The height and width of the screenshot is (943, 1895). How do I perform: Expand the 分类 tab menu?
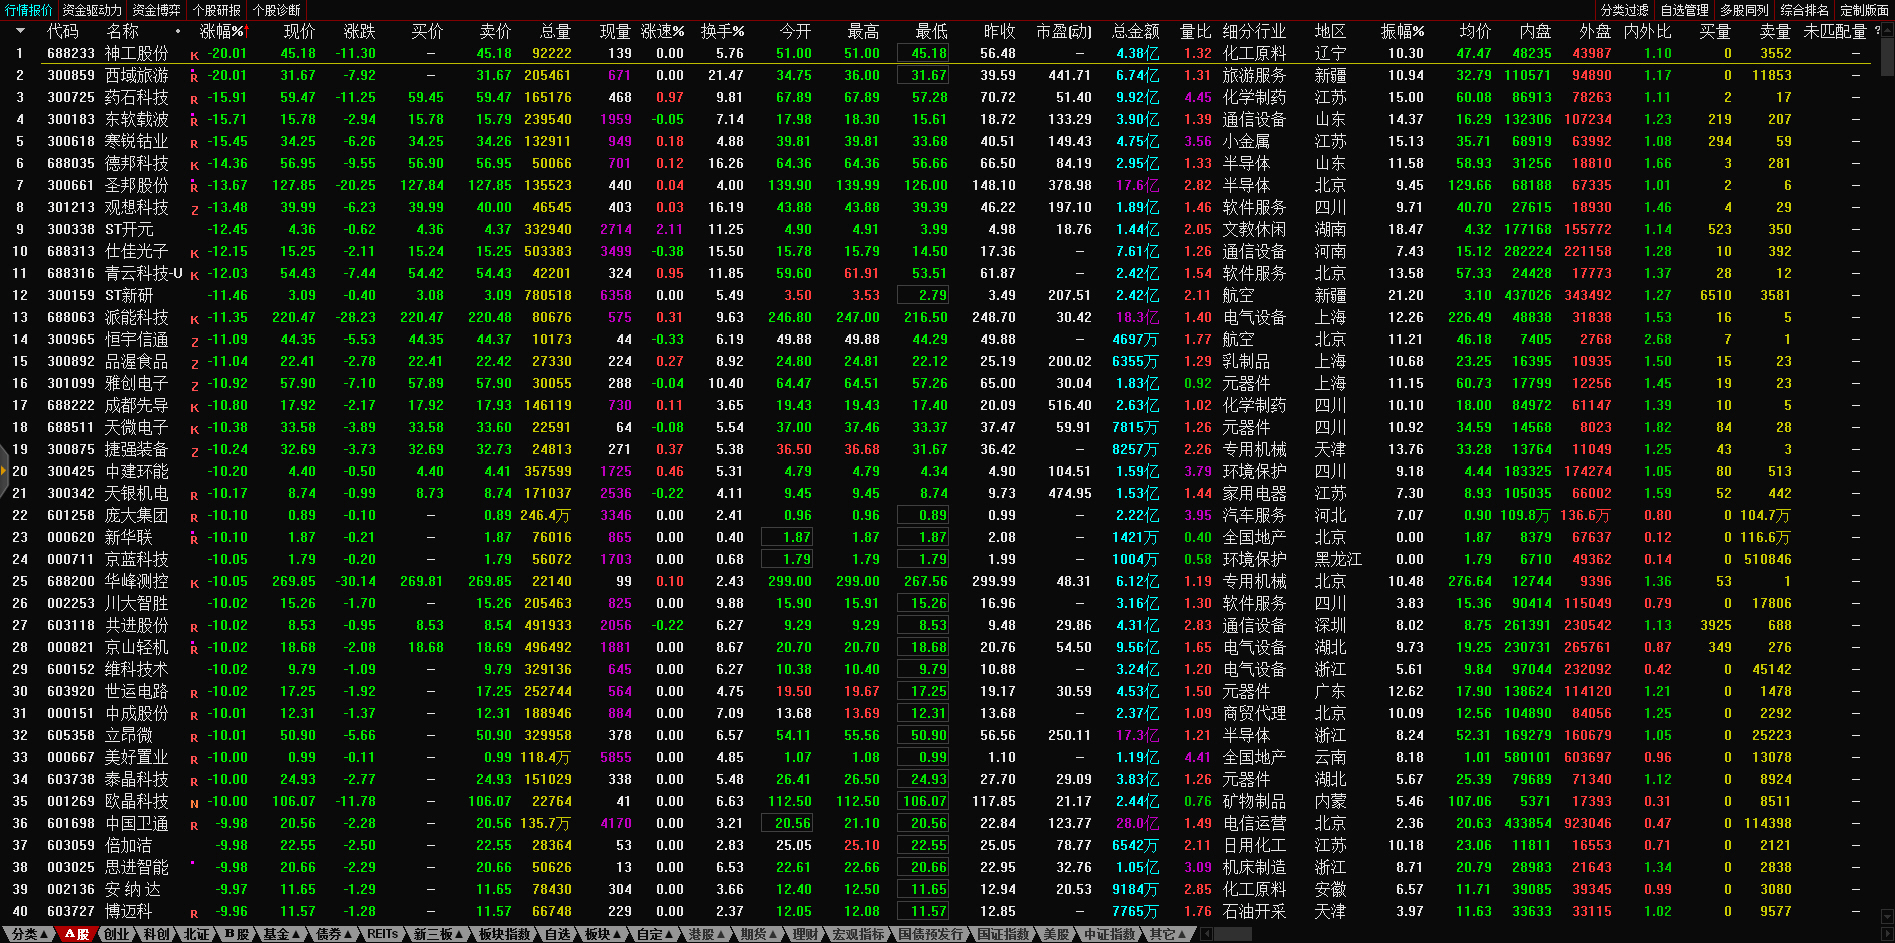pyautogui.click(x=30, y=934)
